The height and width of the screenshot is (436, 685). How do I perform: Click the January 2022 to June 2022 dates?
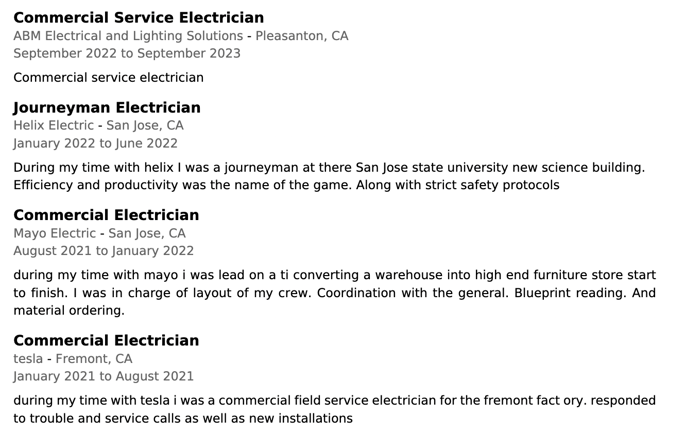click(95, 143)
